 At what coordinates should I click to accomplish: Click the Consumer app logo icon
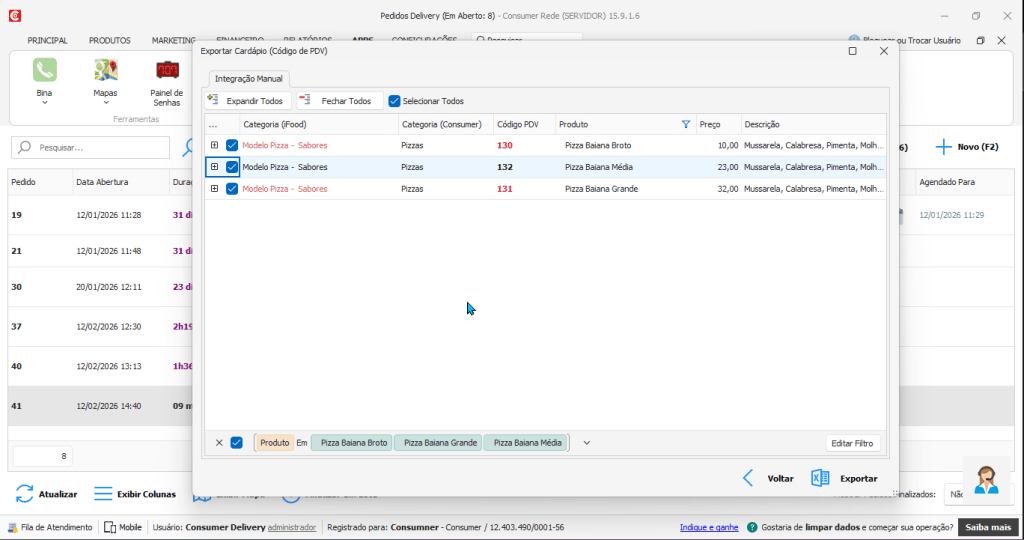(14, 16)
